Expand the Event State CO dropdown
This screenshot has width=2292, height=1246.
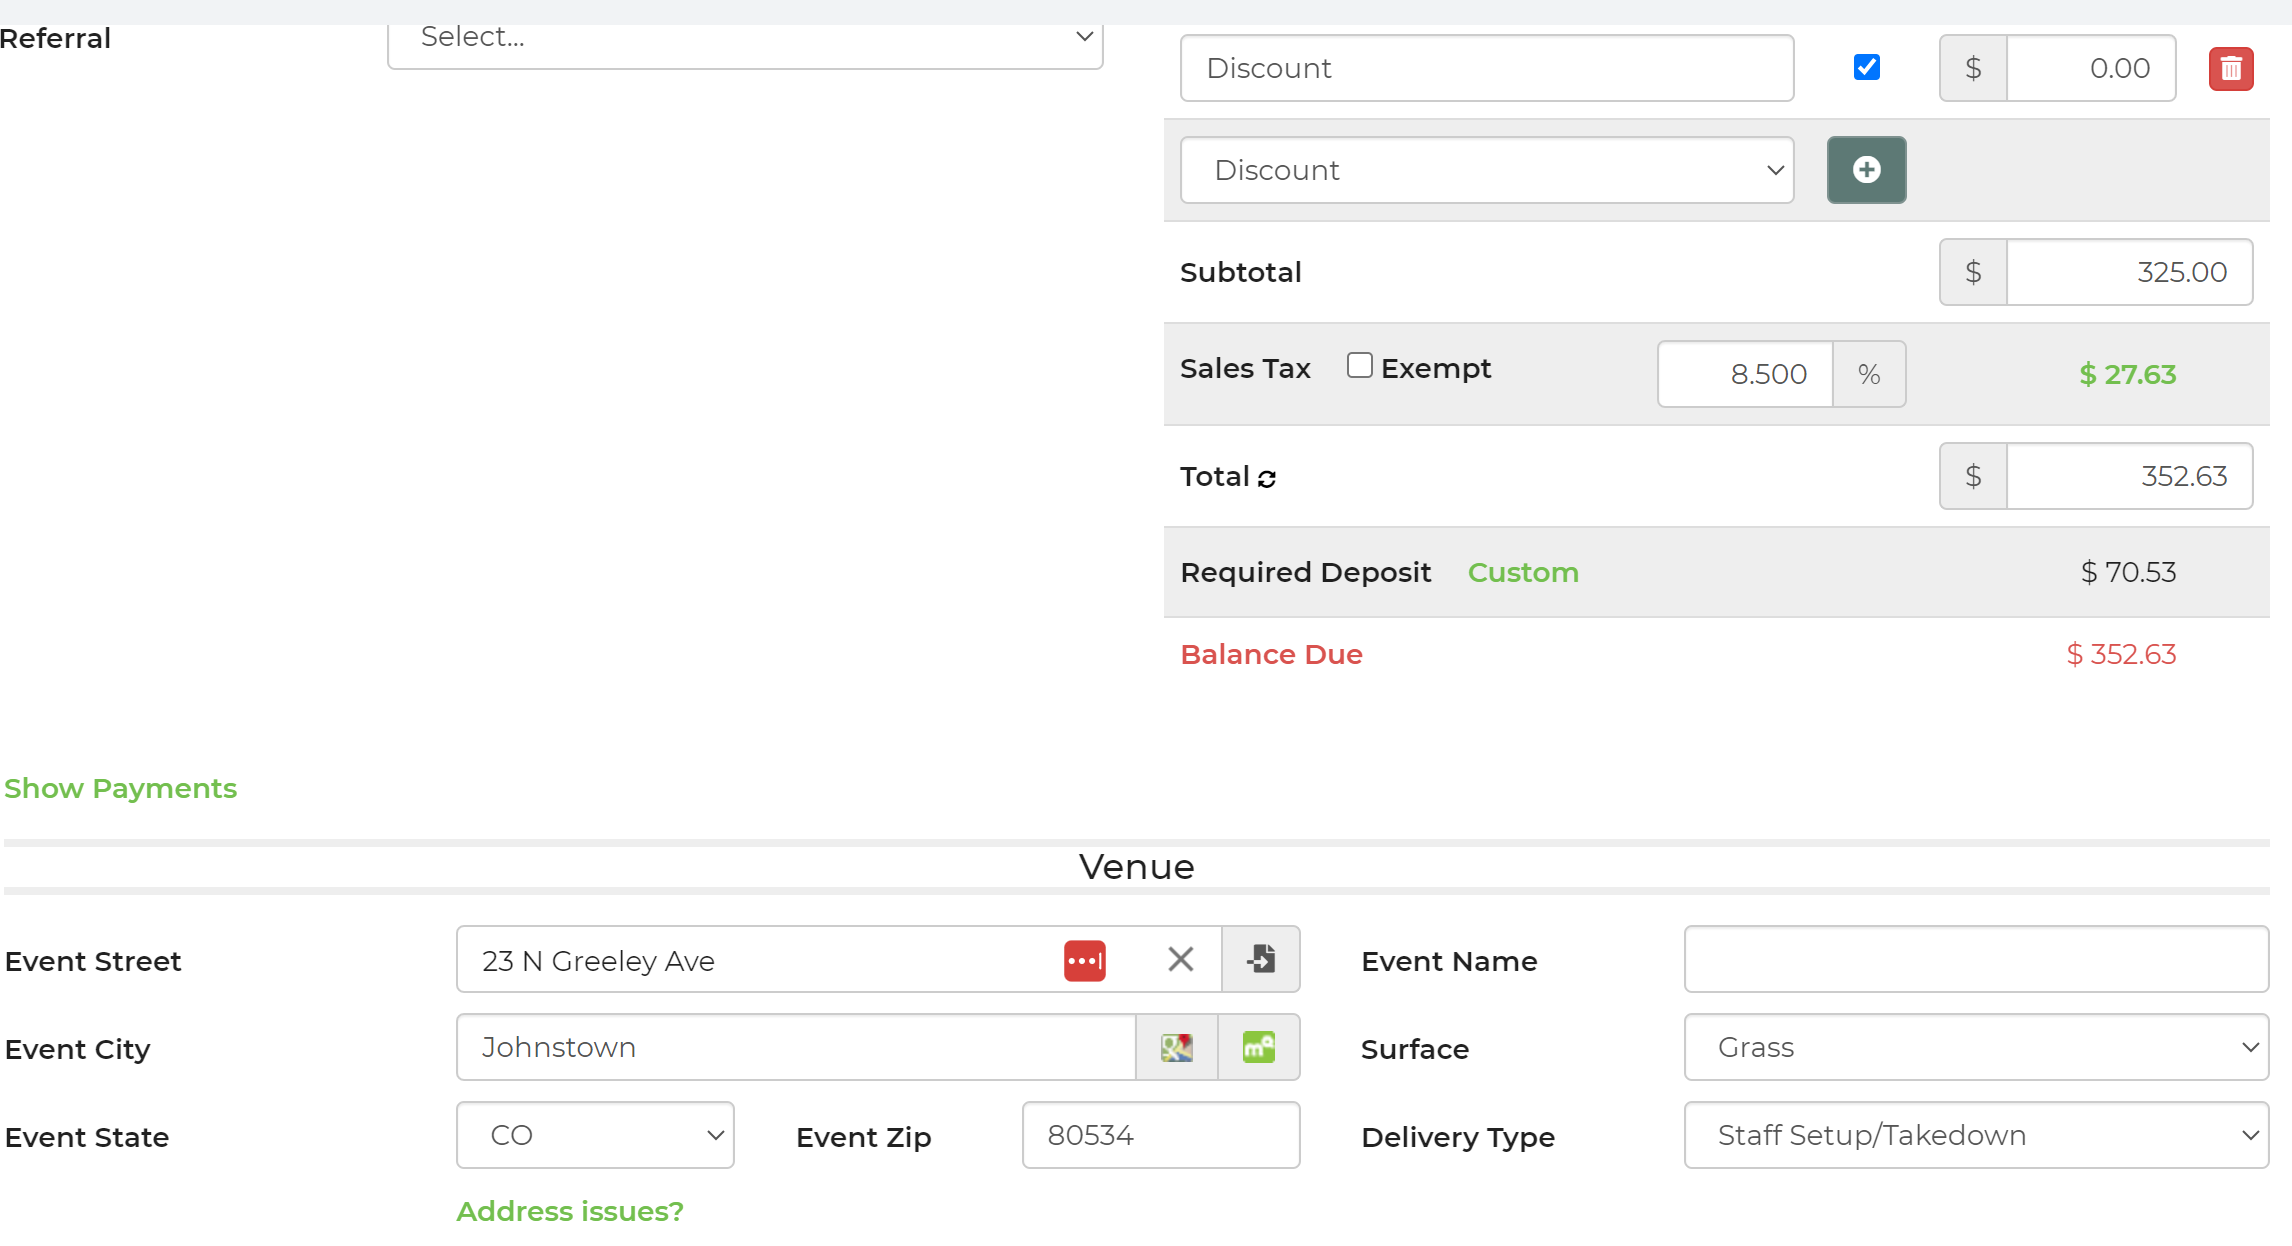[595, 1136]
